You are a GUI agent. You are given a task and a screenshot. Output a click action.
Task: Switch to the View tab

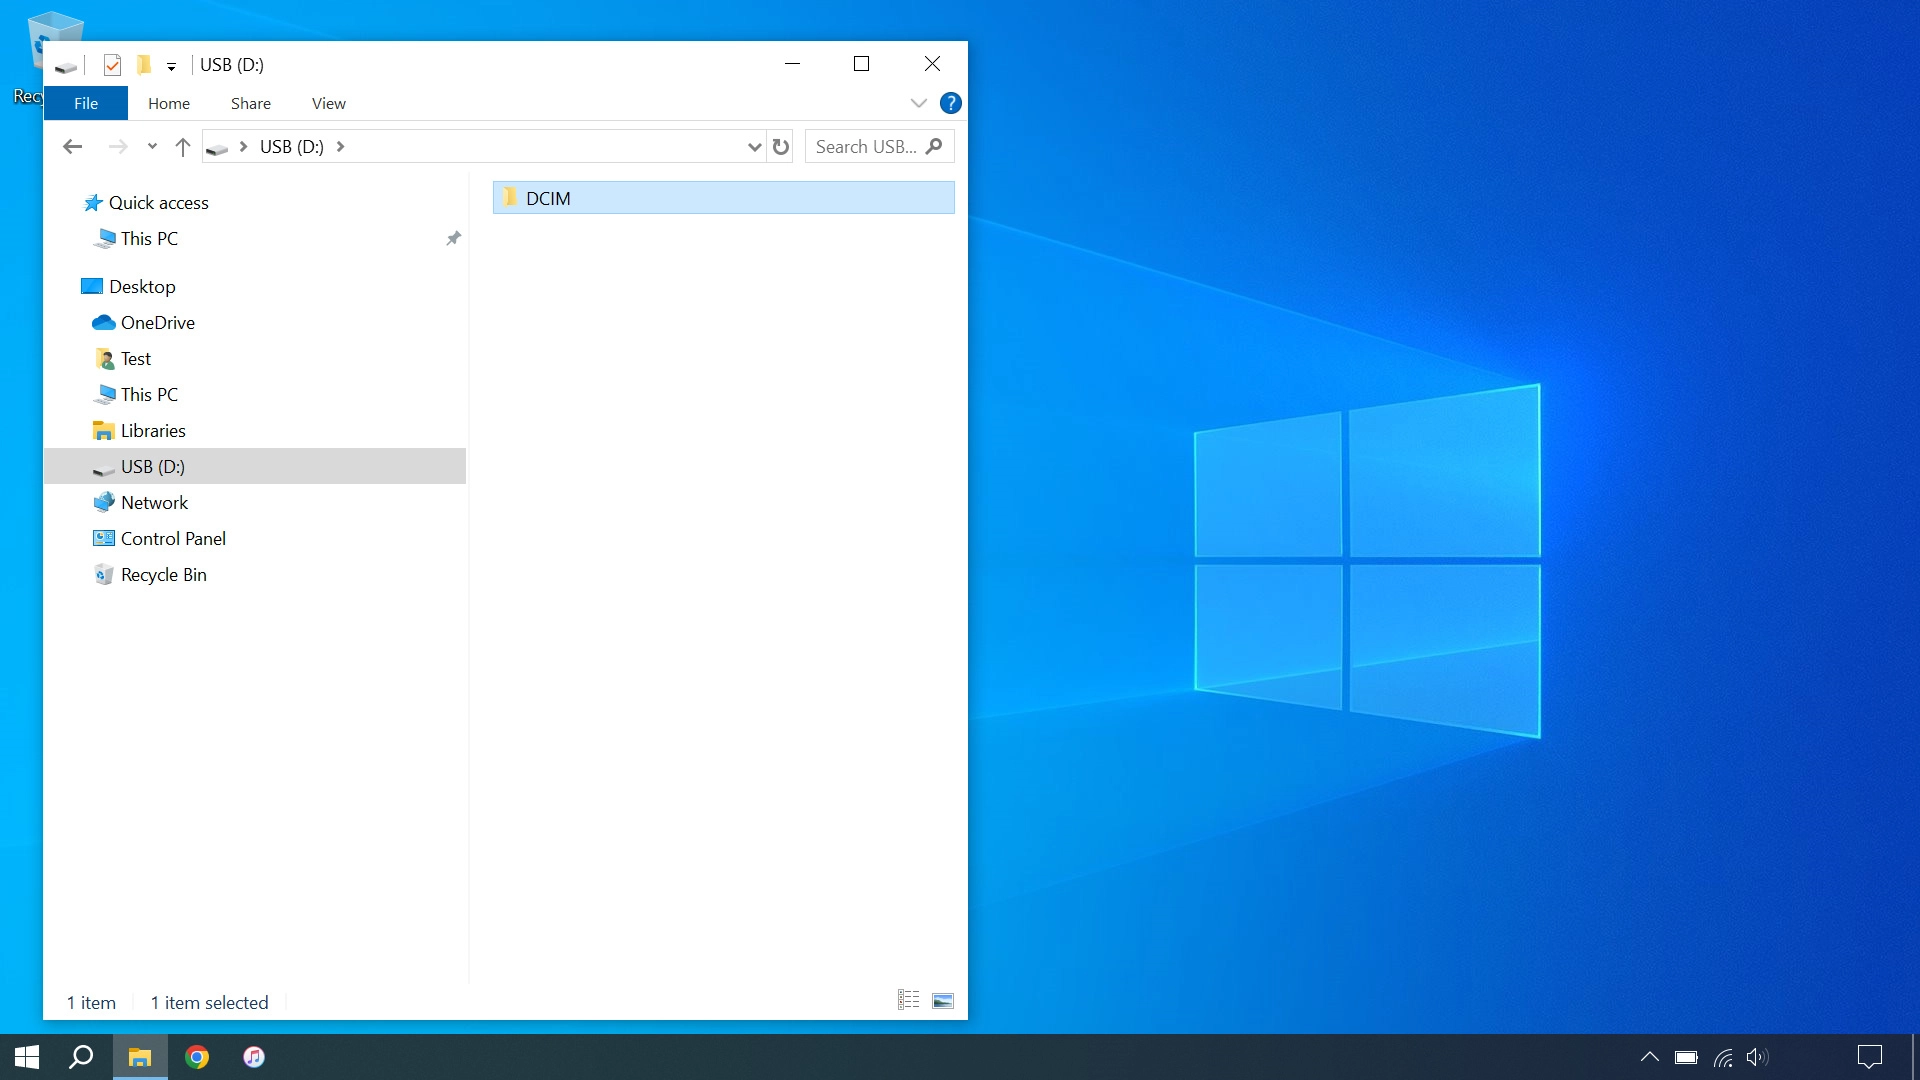pos(328,103)
